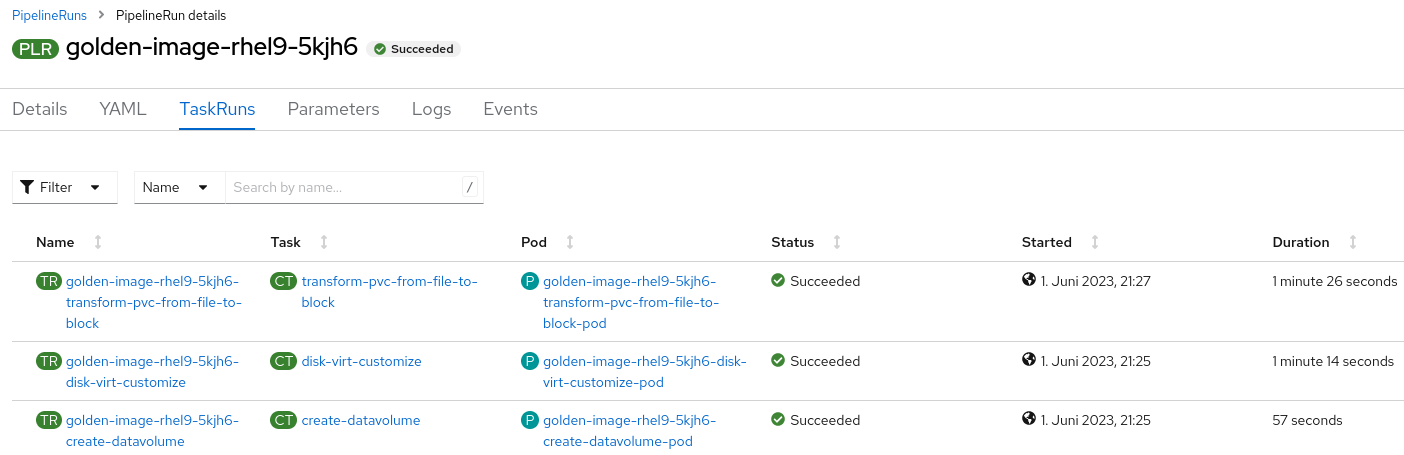1404x455 pixels.
Task: Click TR badge of create-datavolume taskrun
Action: point(49,421)
